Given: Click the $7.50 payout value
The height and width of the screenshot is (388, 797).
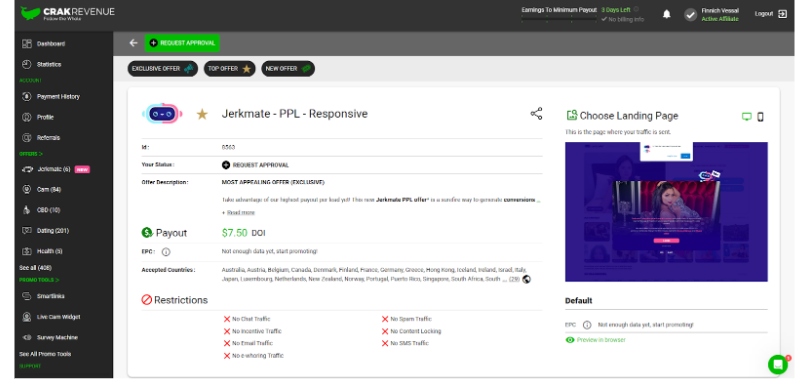Looking at the screenshot, I should point(234,233).
